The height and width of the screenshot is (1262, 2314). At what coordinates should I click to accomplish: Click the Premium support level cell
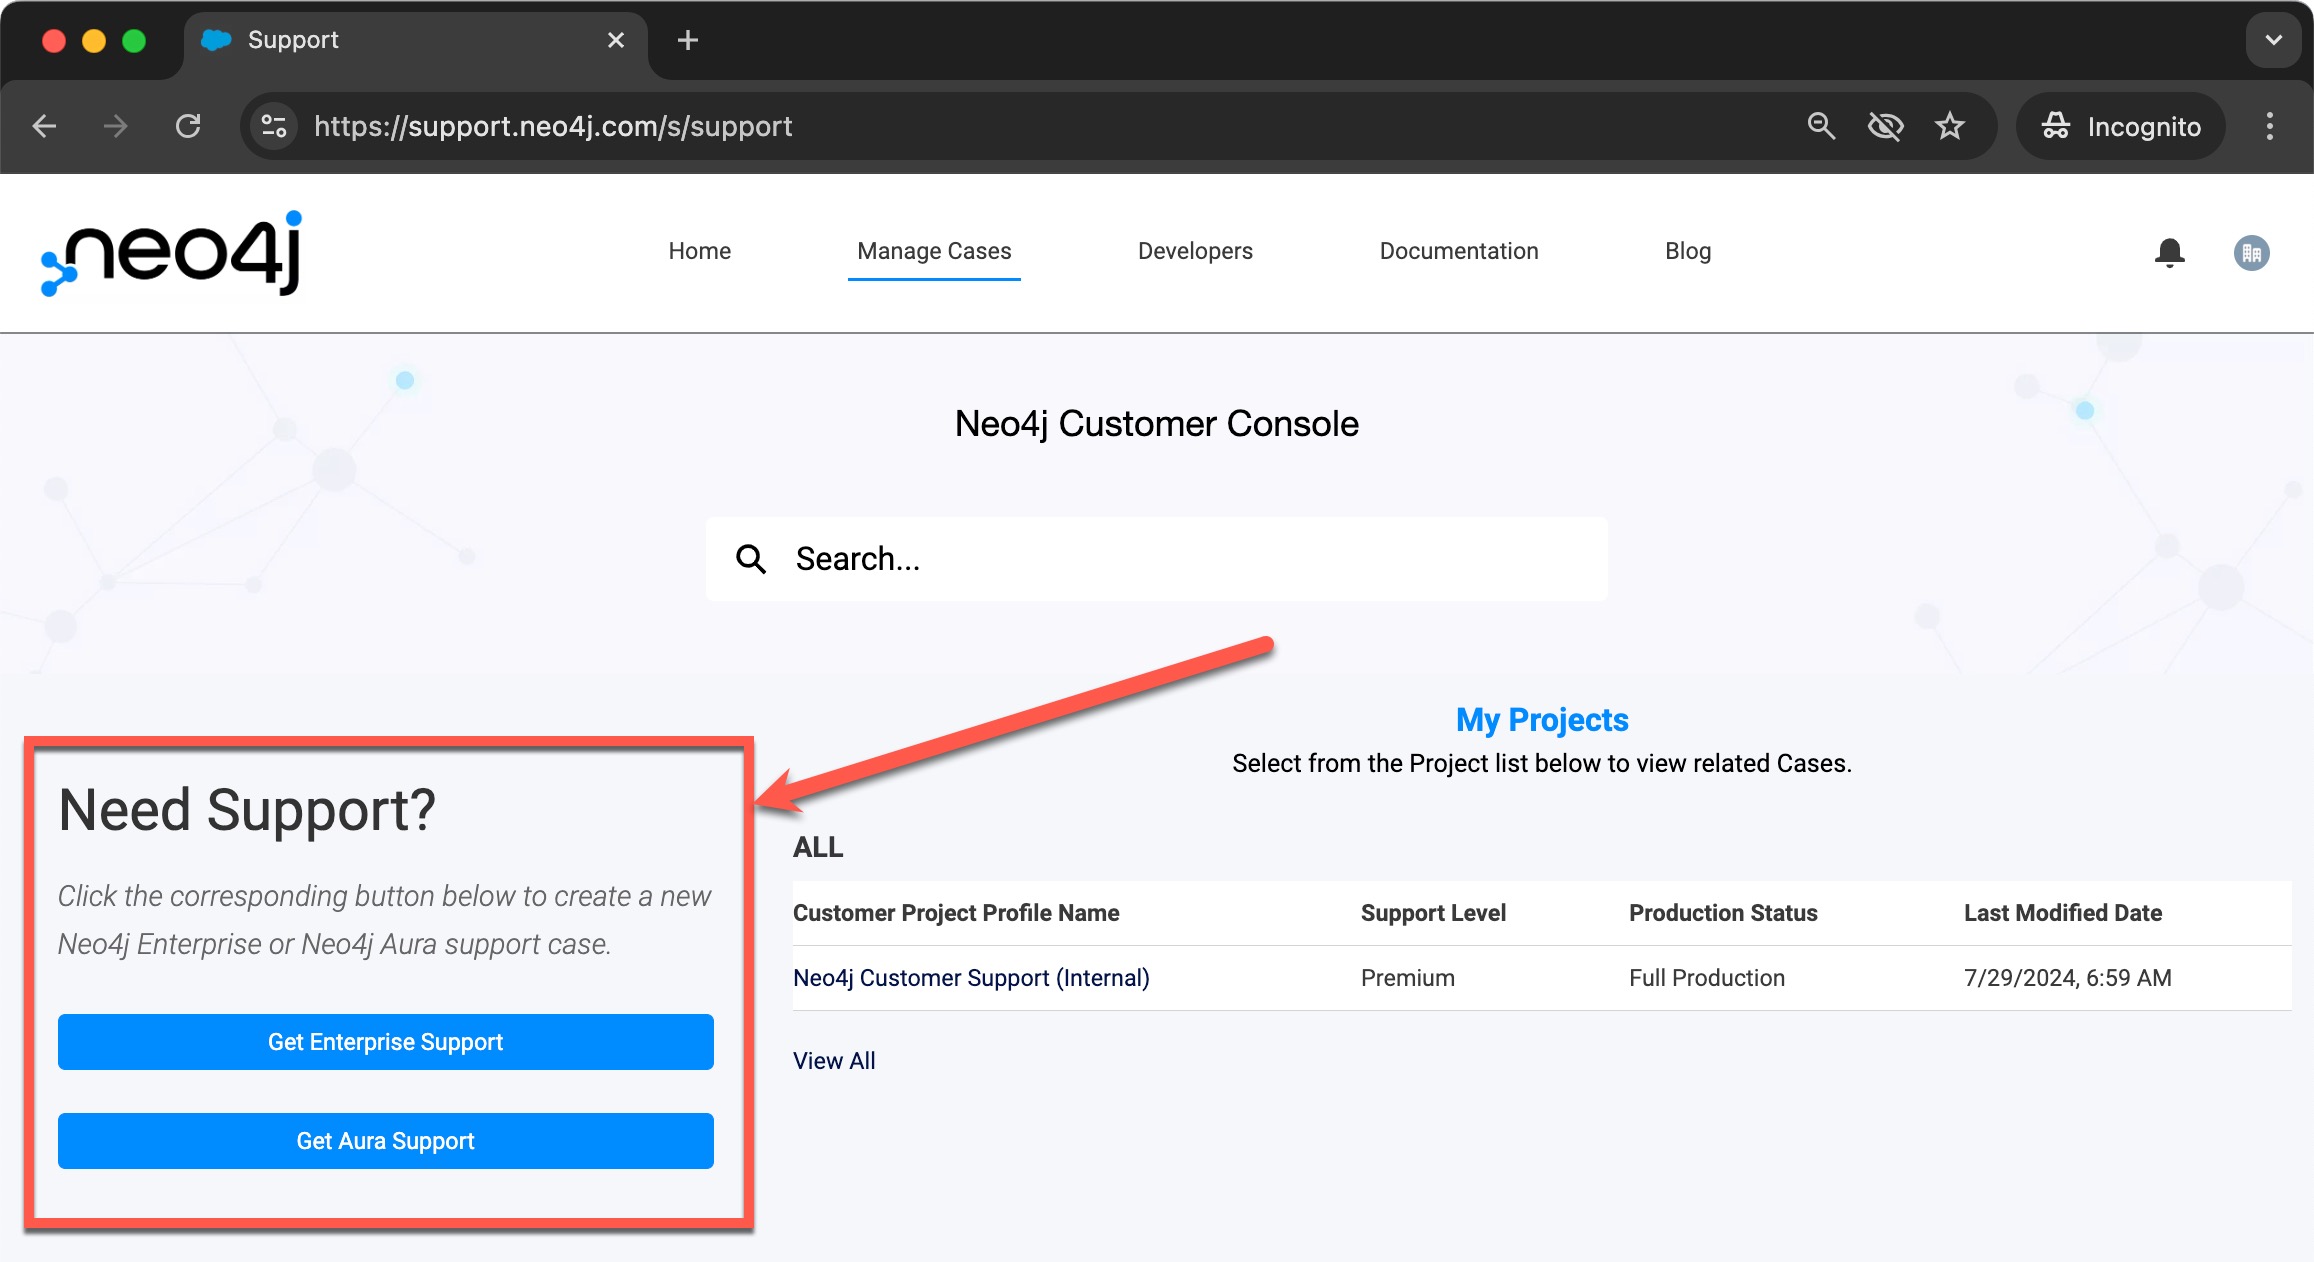pyautogui.click(x=1408, y=978)
